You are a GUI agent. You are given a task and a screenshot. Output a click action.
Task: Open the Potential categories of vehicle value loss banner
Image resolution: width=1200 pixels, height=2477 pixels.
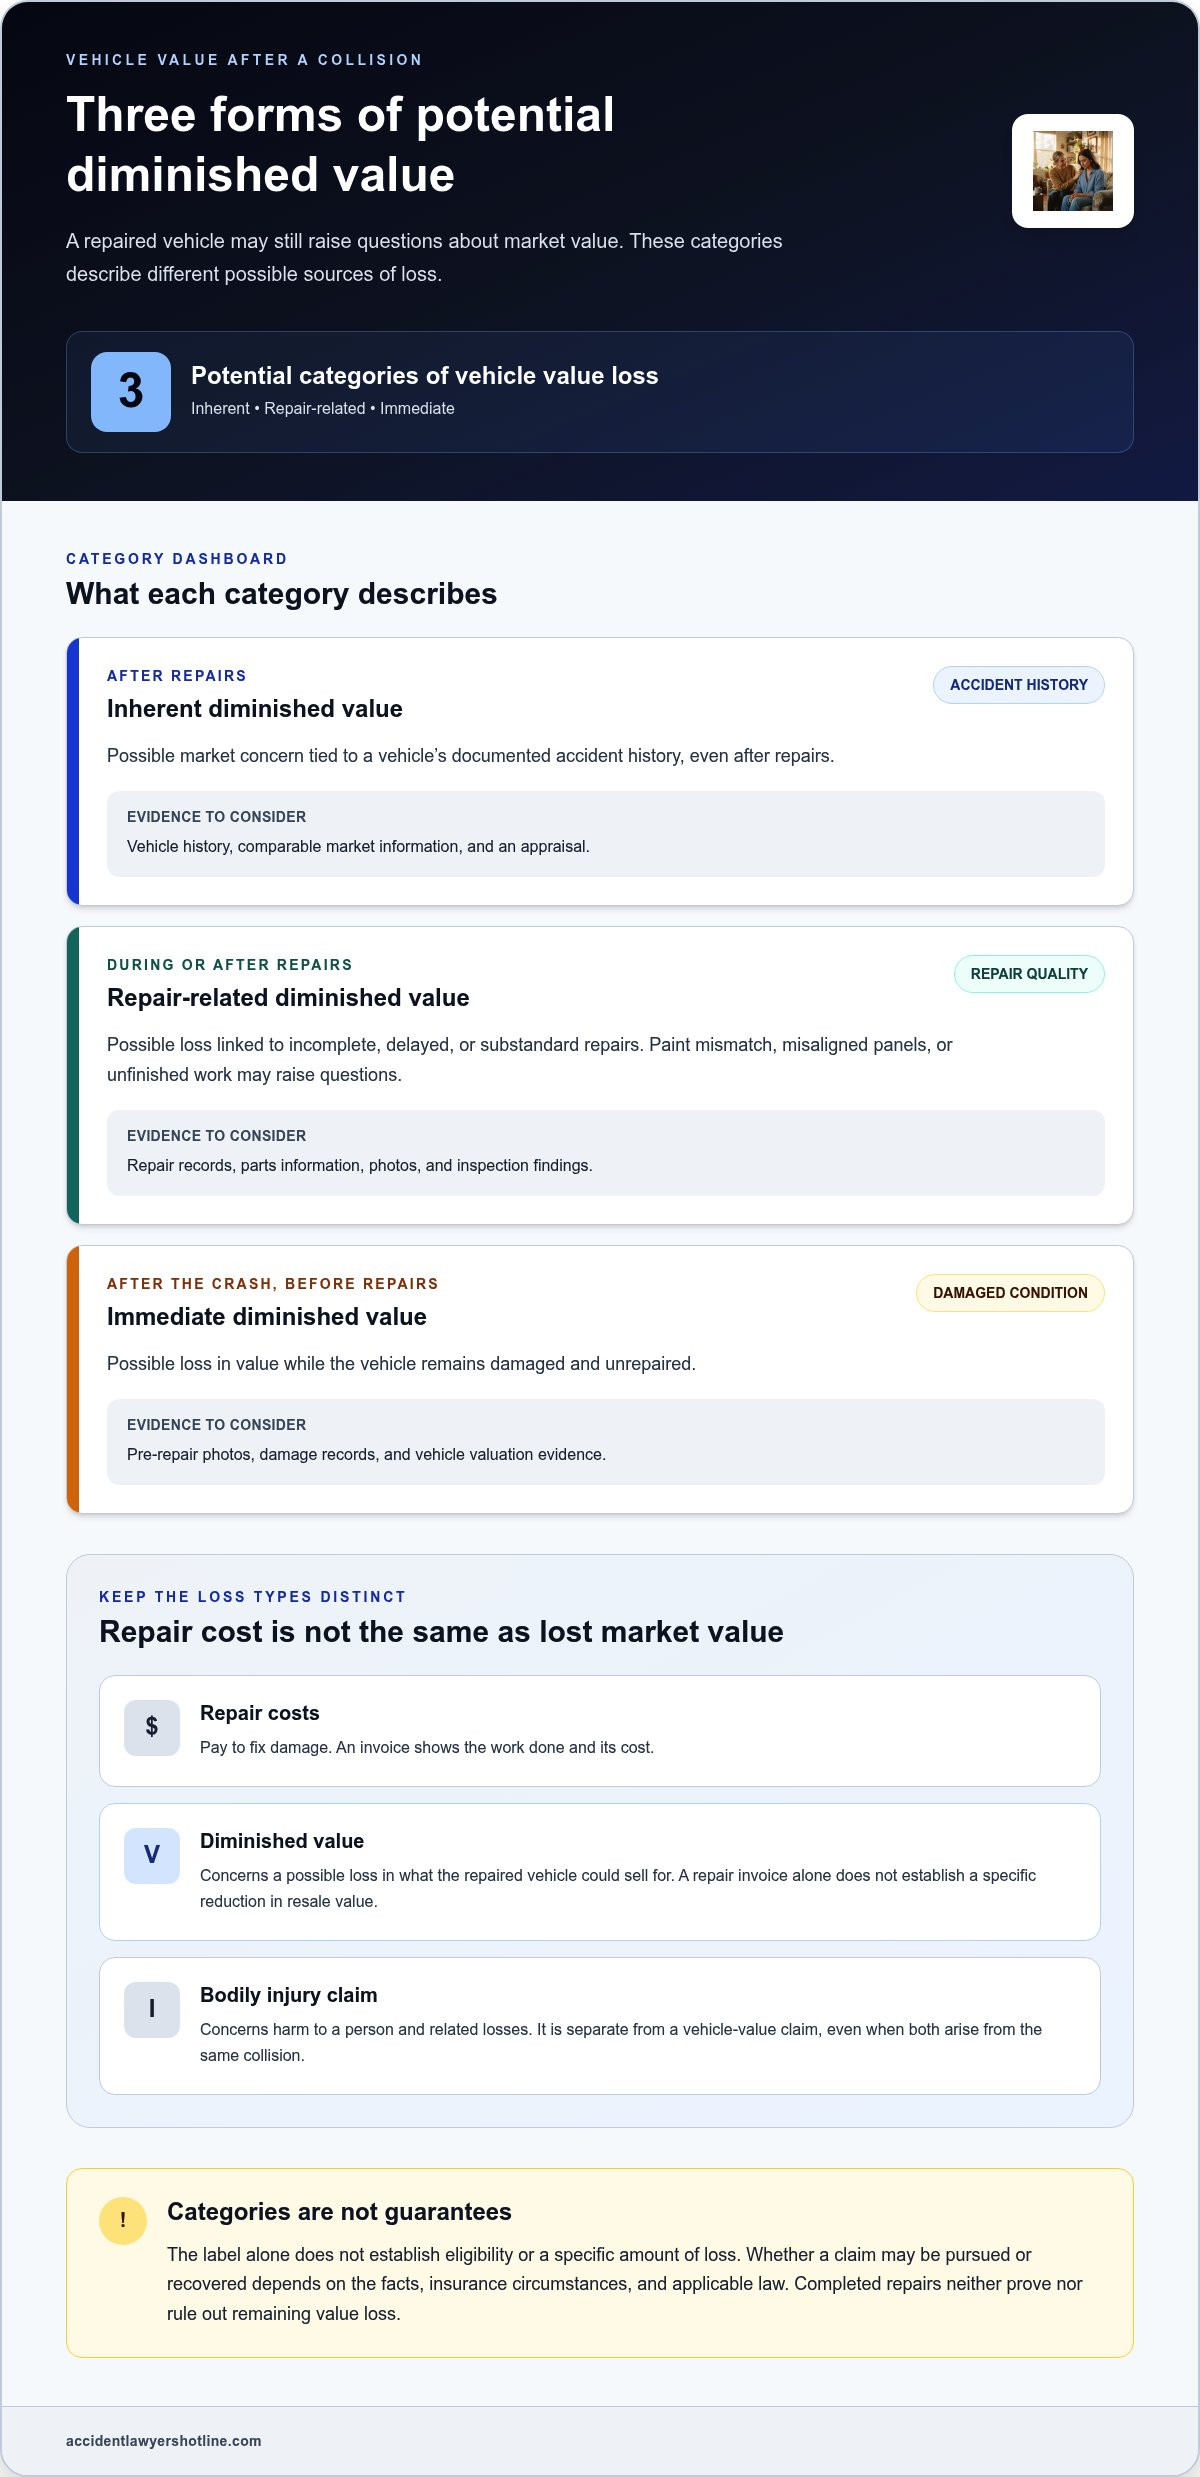[x=600, y=392]
